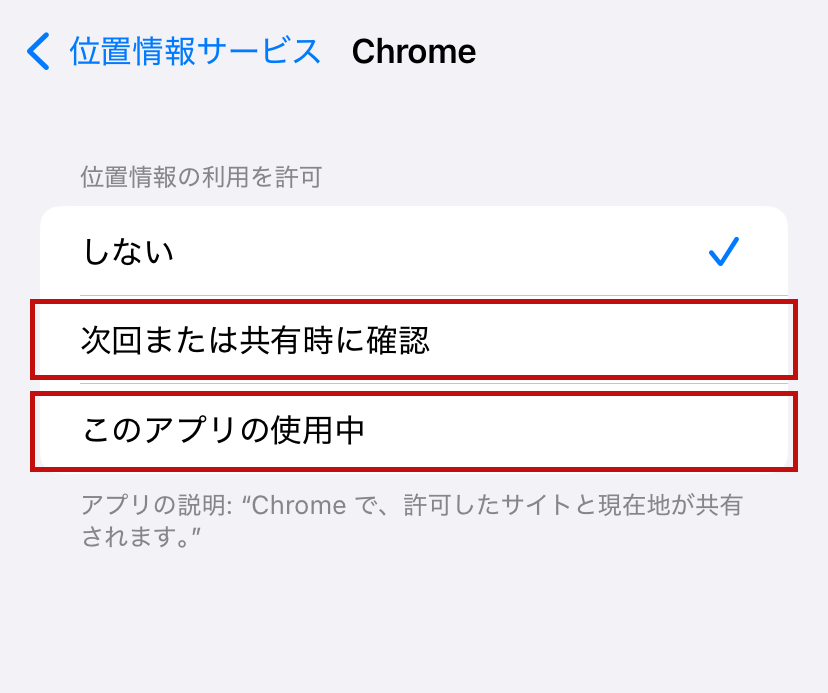Go back to 位置情報サービス
828x693 pixels.
(195, 51)
